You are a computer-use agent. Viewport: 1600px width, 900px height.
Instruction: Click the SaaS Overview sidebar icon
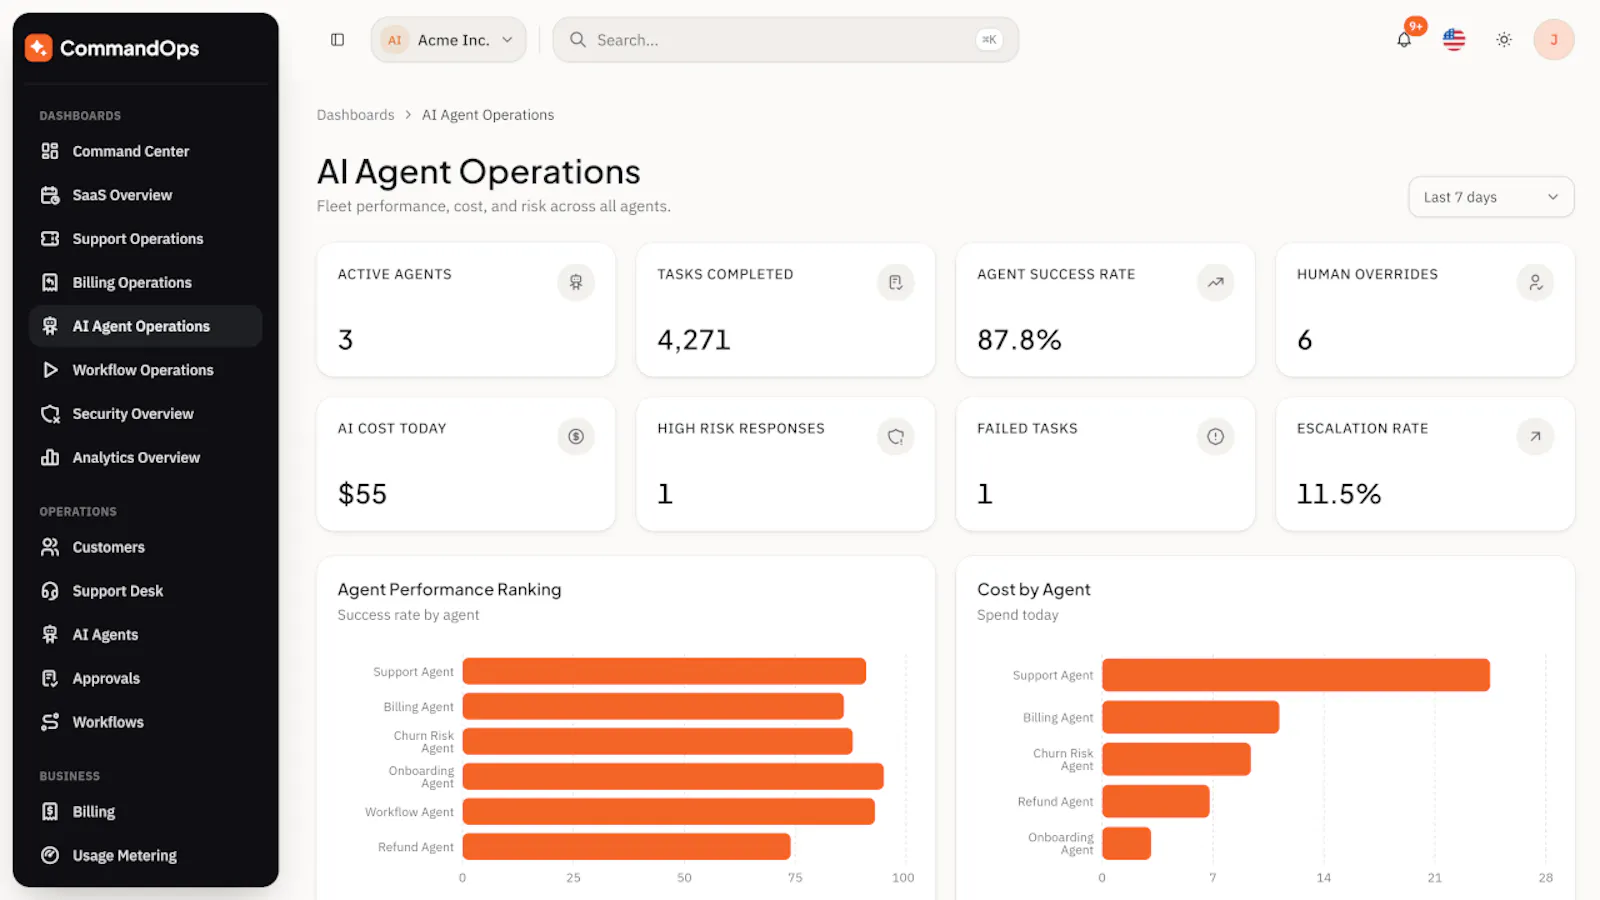(x=50, y=195)
